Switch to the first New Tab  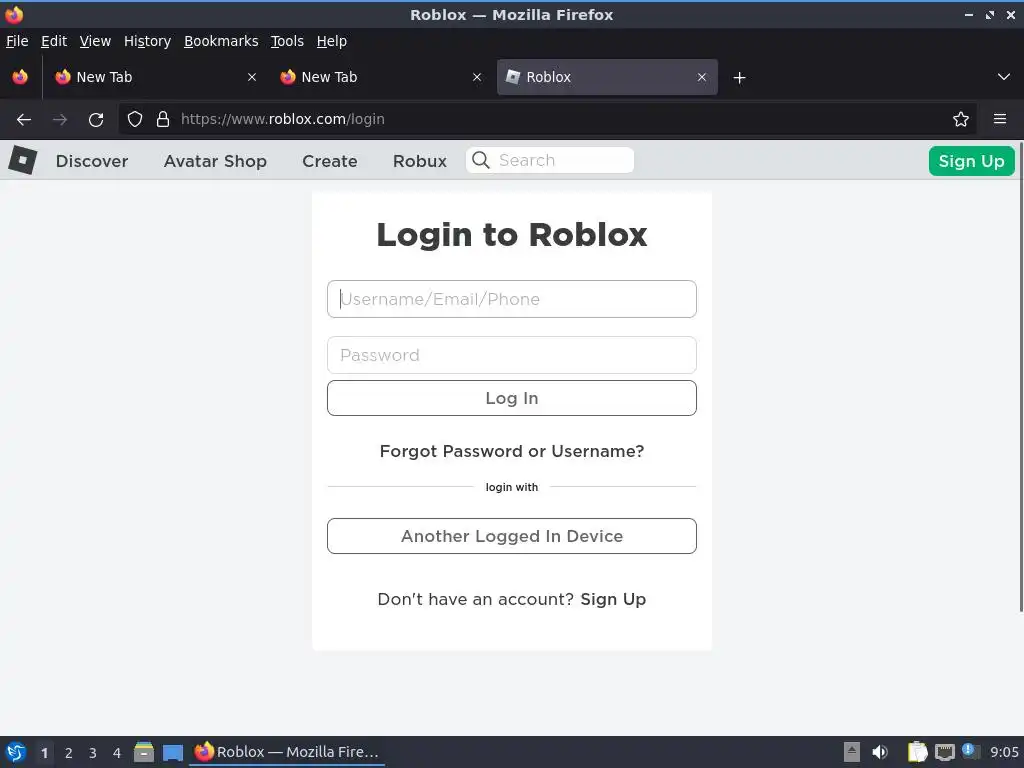[x=155, y=77]
